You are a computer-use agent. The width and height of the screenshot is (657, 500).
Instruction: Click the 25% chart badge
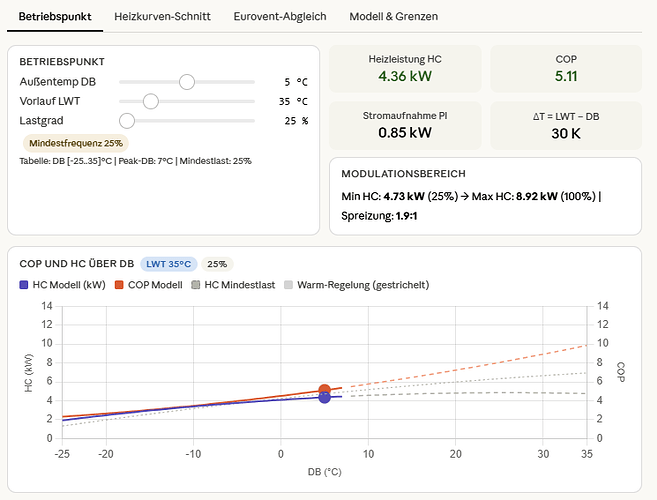click(217, 264)
